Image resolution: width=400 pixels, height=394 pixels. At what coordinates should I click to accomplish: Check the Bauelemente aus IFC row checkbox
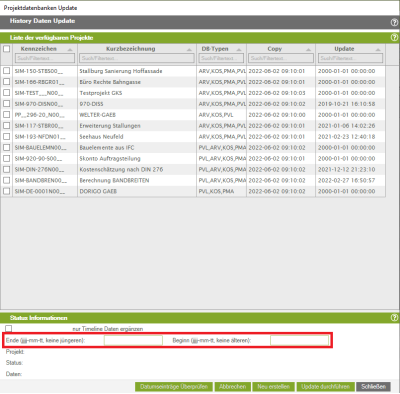coord(7,147)
